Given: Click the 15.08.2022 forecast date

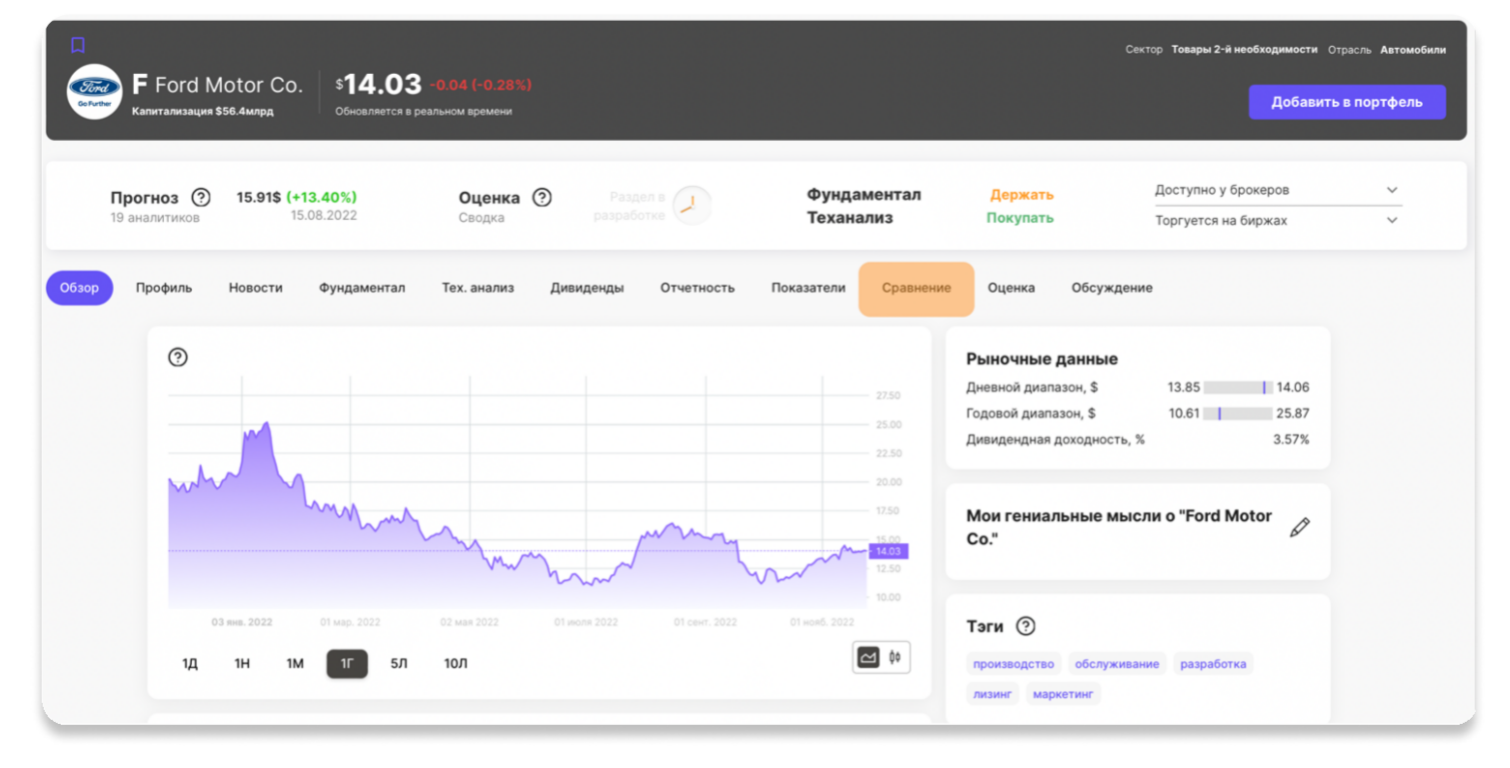Looking at the screenshot, I should click(324, 215).
